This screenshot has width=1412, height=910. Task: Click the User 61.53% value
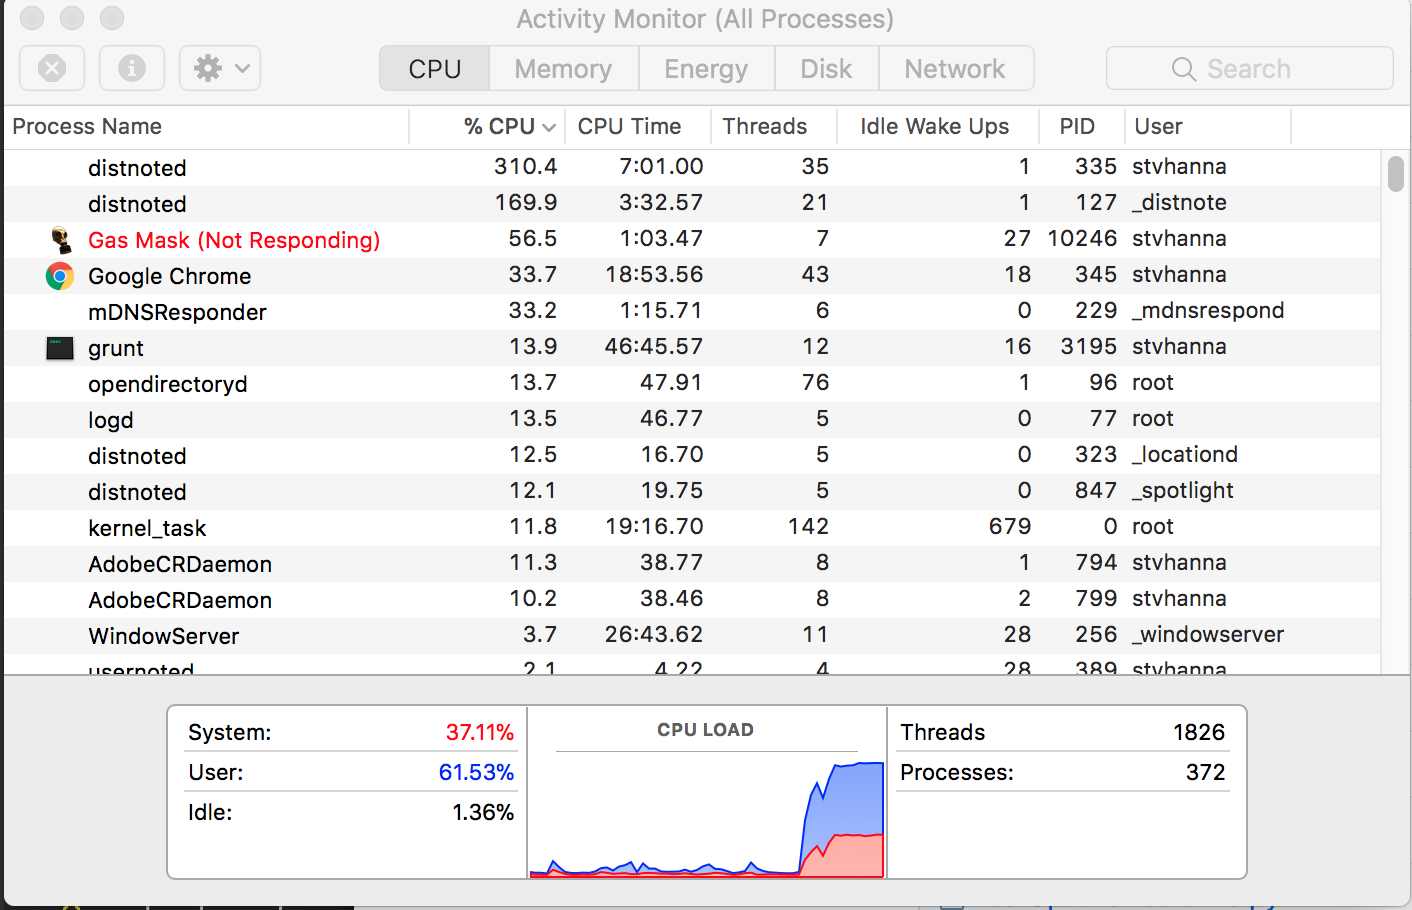tap(476, 772)
